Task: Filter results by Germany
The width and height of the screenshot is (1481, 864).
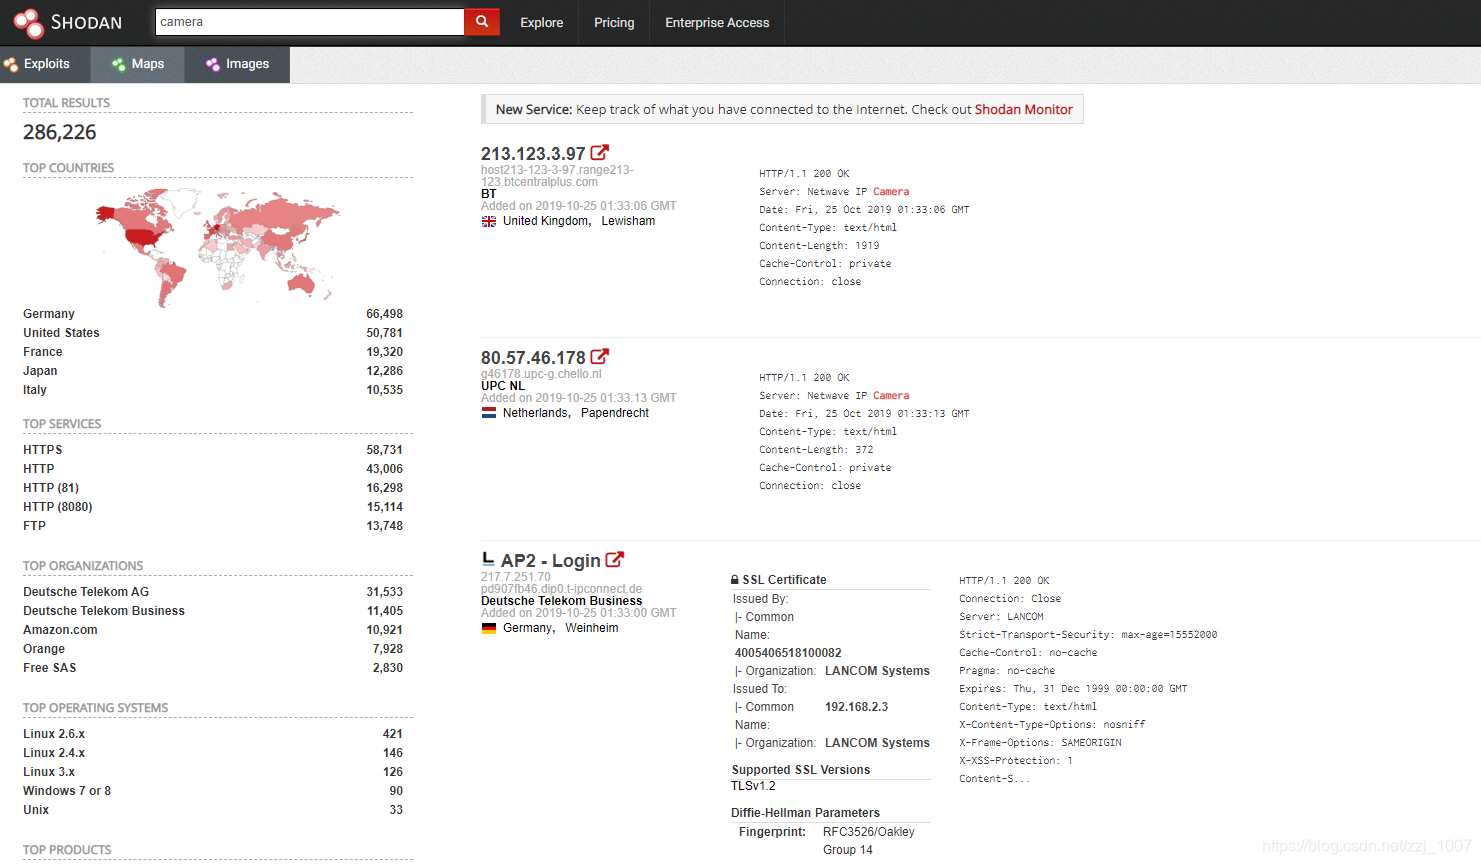Action: coord(49,314)
